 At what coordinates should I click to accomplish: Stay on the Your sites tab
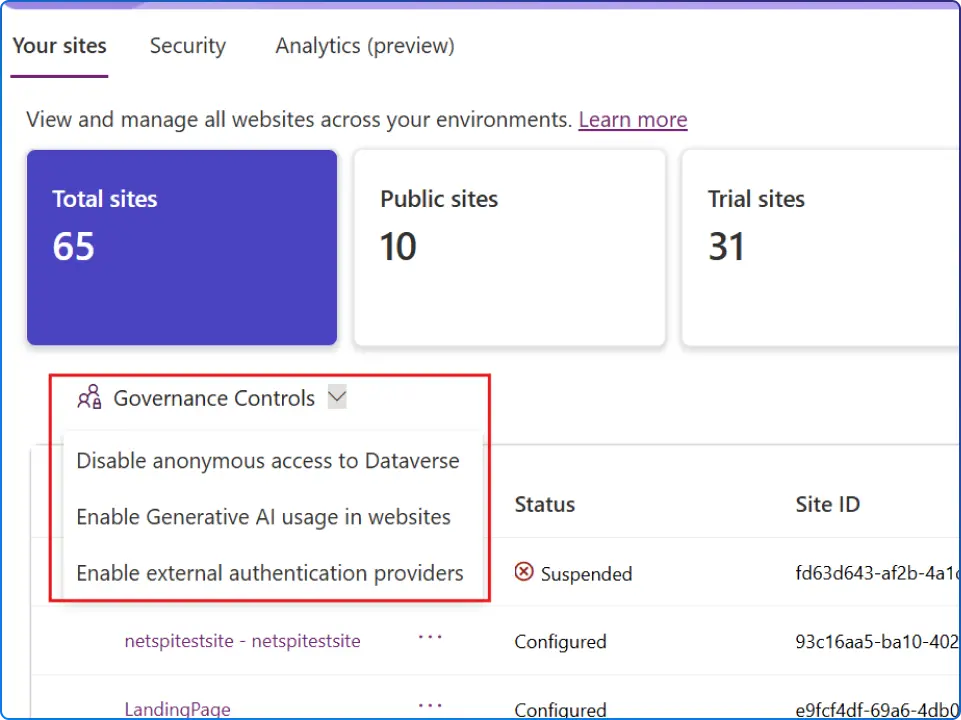[59, 45]
